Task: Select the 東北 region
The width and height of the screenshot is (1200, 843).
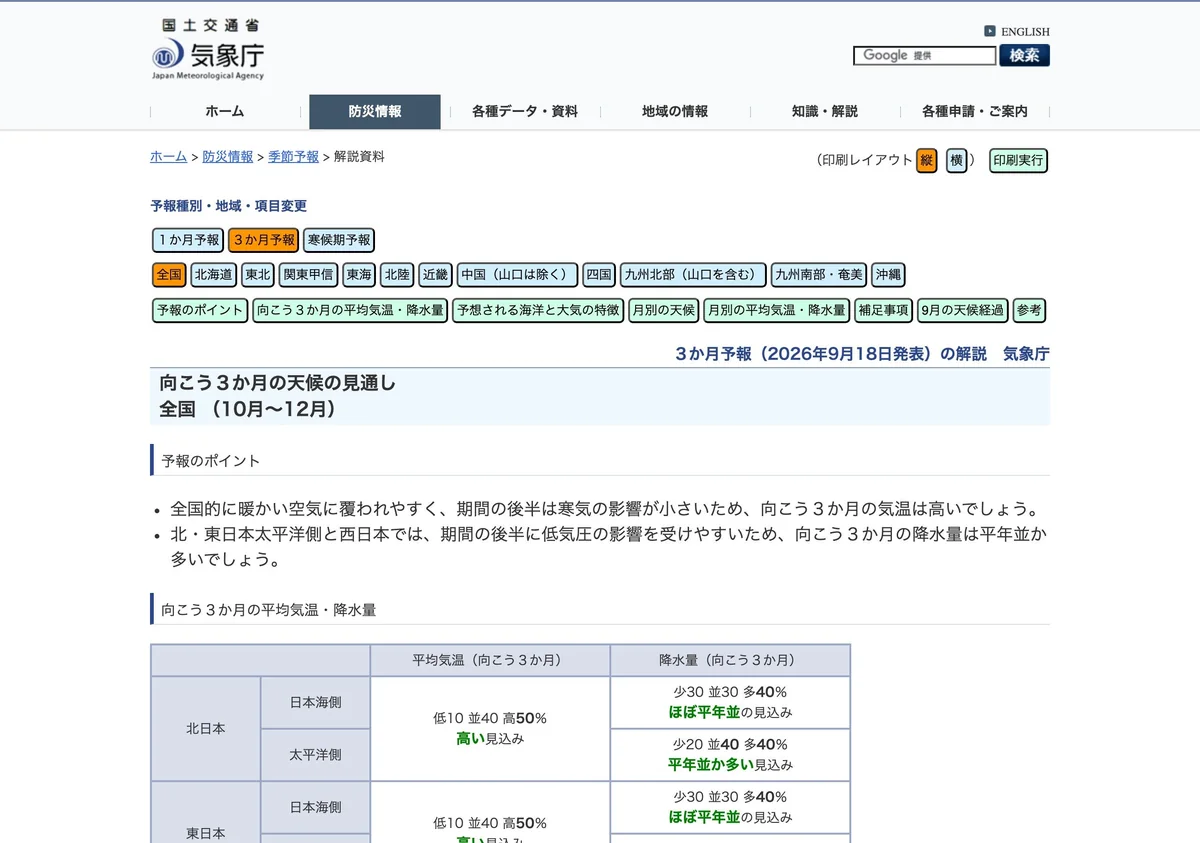Action: pos(258,275)
